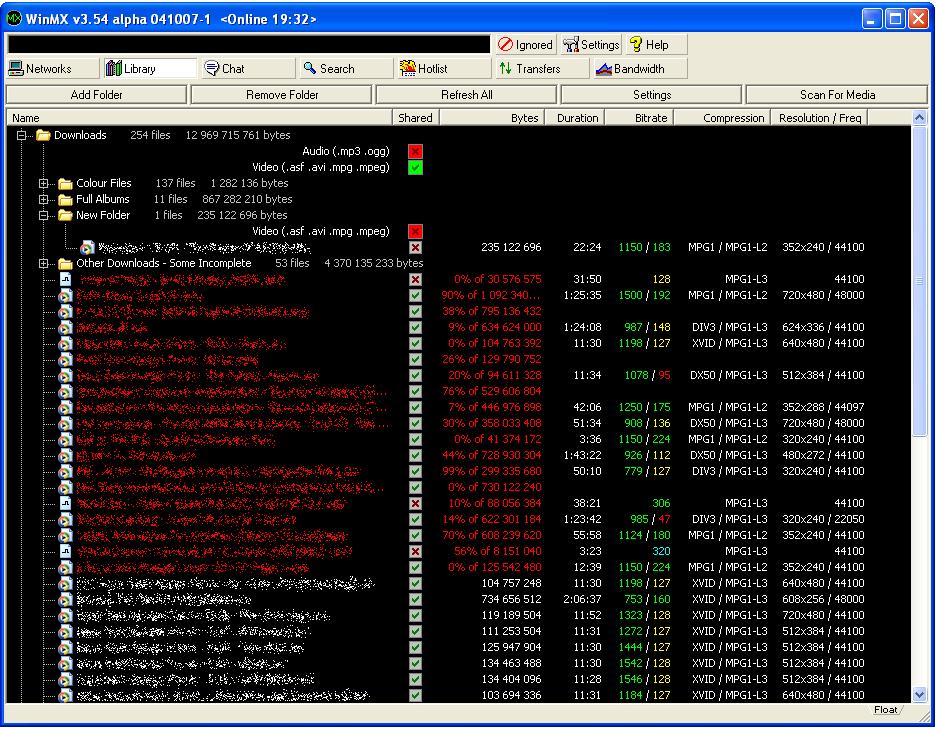Toggle shared box for 734 656 512 file
Viewport: 936px width, 729px height.
pyautogui.click(x=415, y=599)
